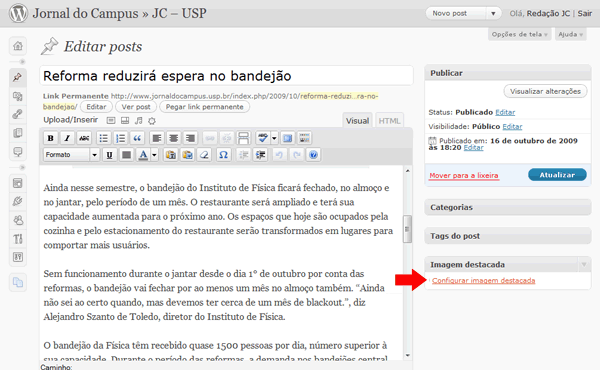Viewport: 600px width, 370px height.
Task: Open the Comments bubble icon in the sidebar
Action: (18, 152)
